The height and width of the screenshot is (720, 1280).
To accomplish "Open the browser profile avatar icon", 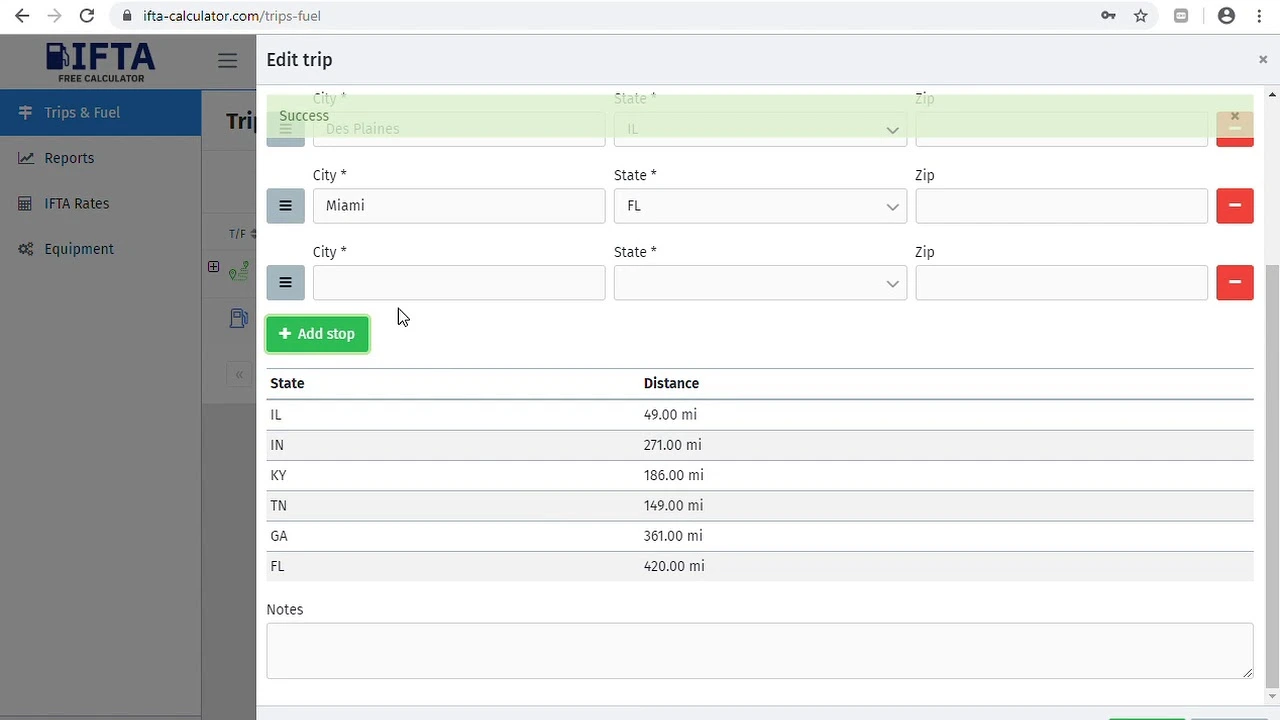I will (x=1226, y=16).
